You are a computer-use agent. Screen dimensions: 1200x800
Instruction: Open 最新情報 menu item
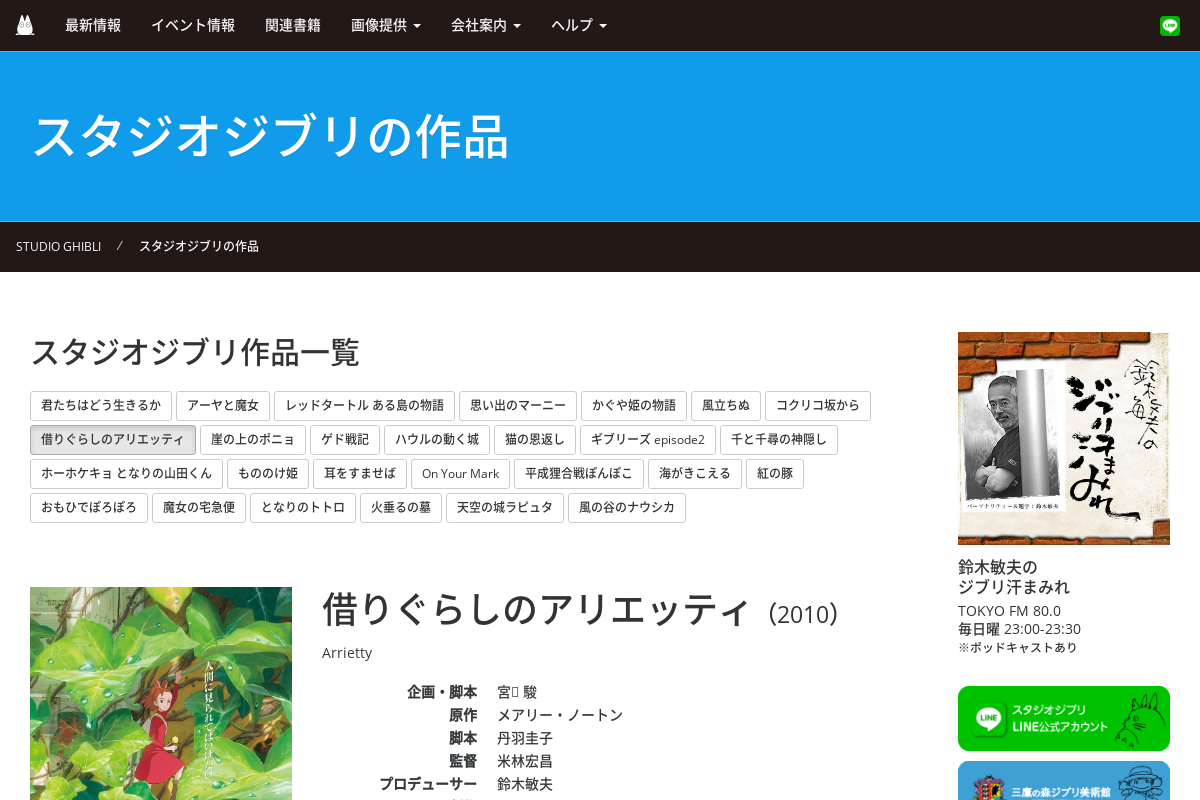coord(93,25)
